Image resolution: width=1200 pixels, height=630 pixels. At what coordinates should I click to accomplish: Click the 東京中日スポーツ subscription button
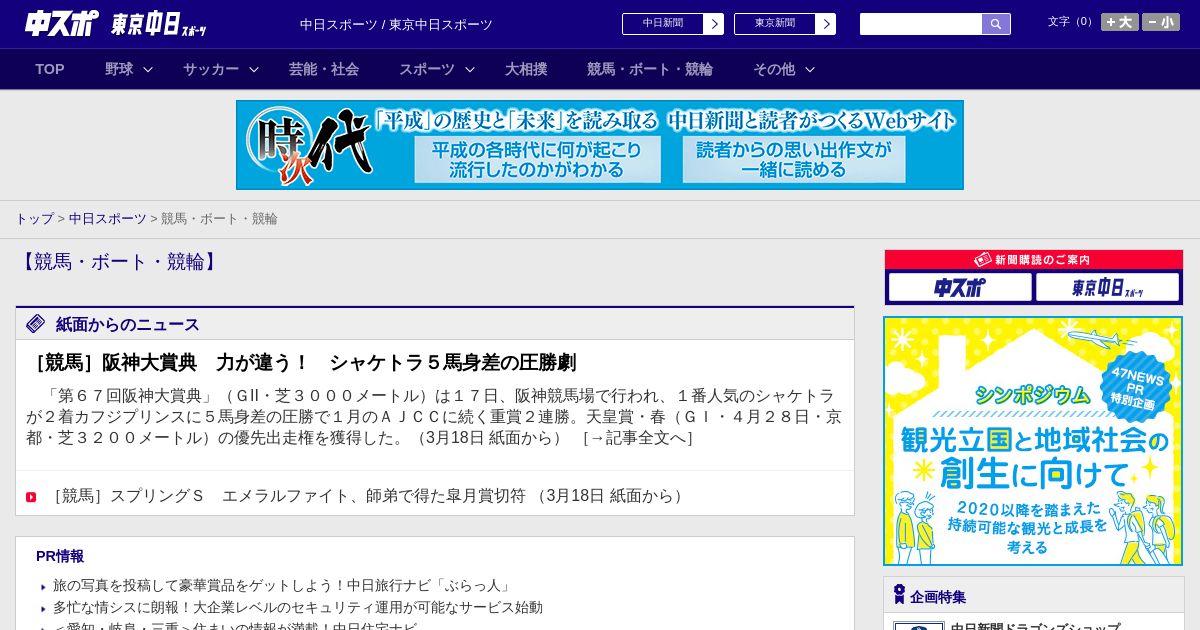tap(1108, 288)
